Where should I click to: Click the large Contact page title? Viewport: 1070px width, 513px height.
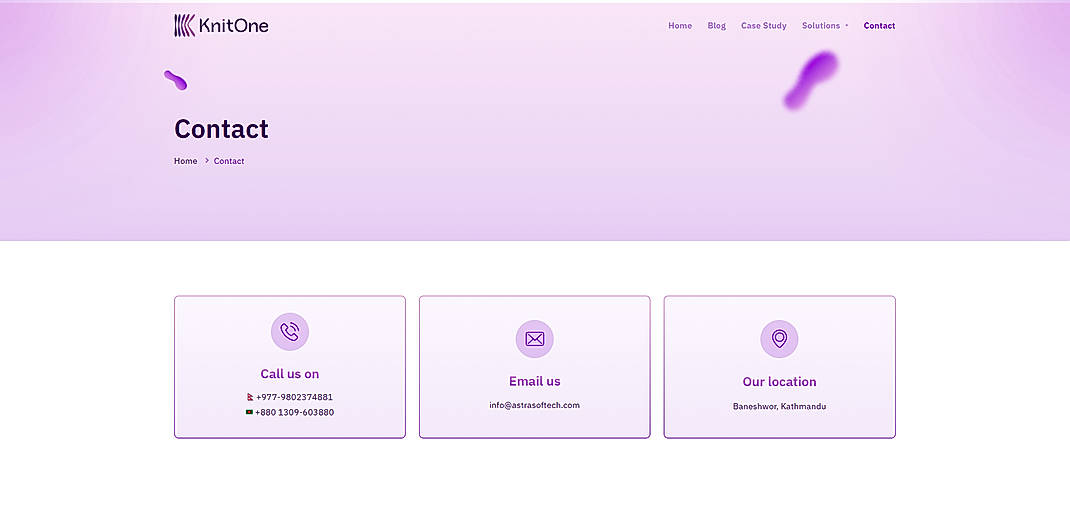coord(221,129)
